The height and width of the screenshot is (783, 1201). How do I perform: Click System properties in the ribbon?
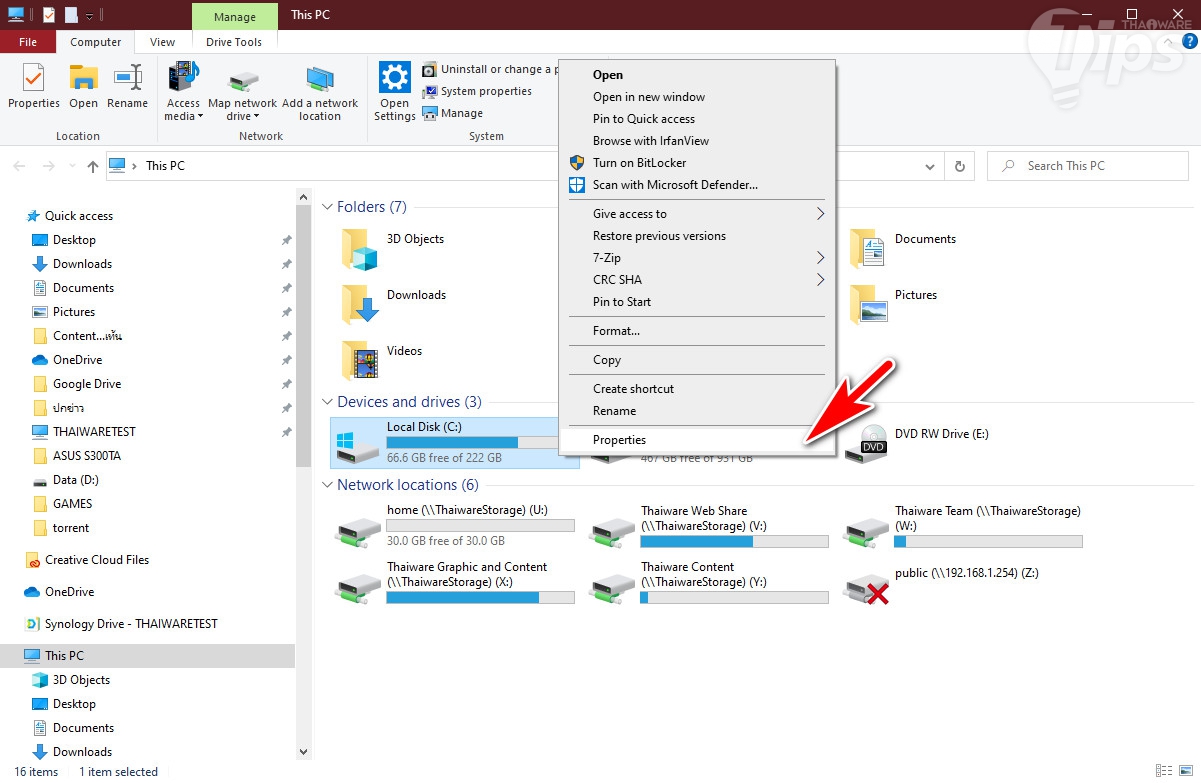pos(477,91)
